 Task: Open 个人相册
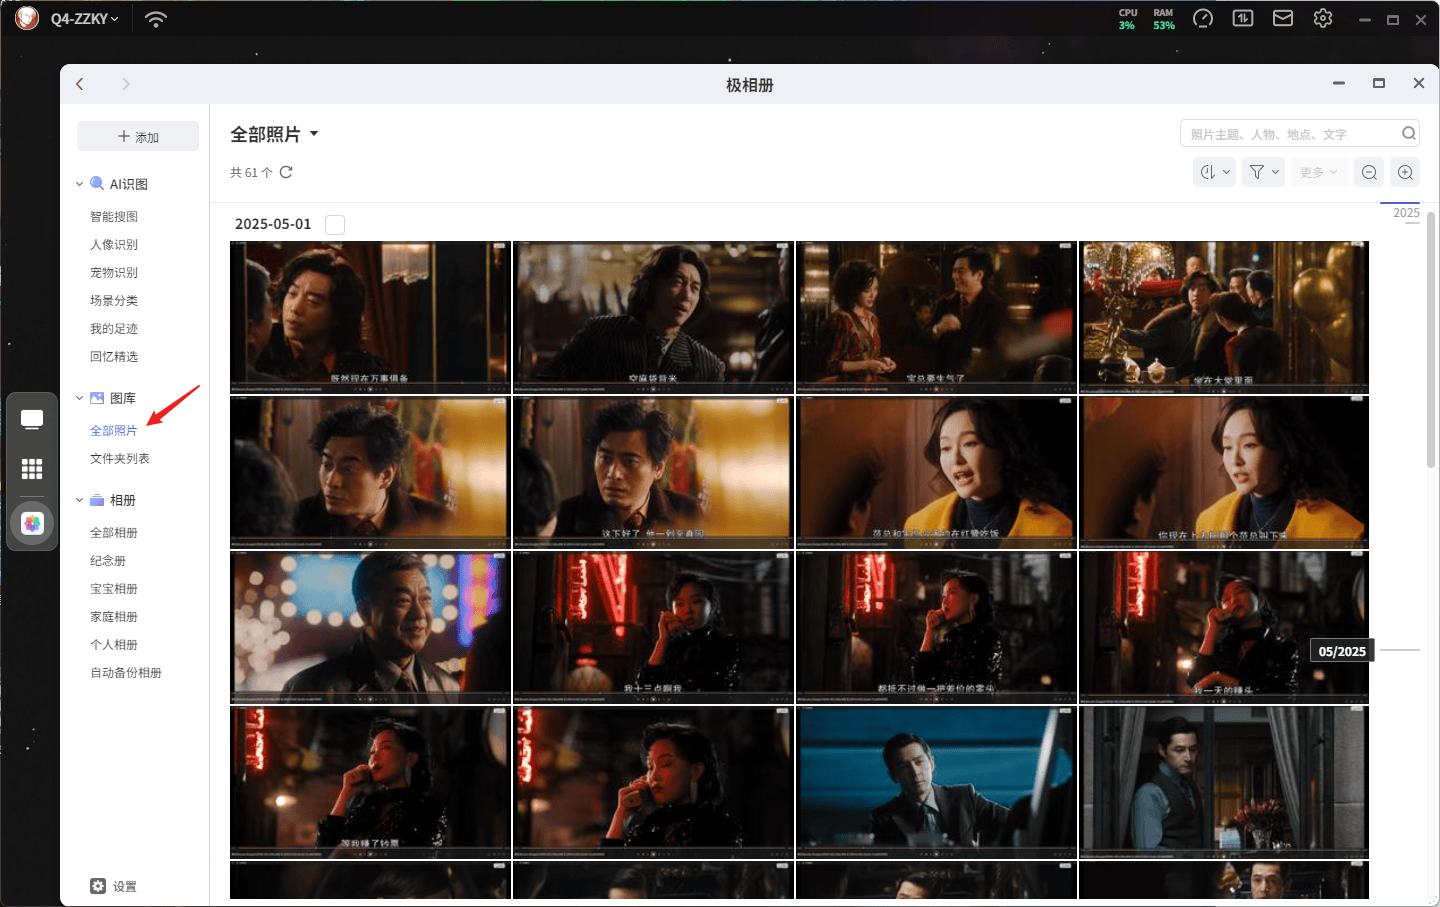tap(114, 644)
